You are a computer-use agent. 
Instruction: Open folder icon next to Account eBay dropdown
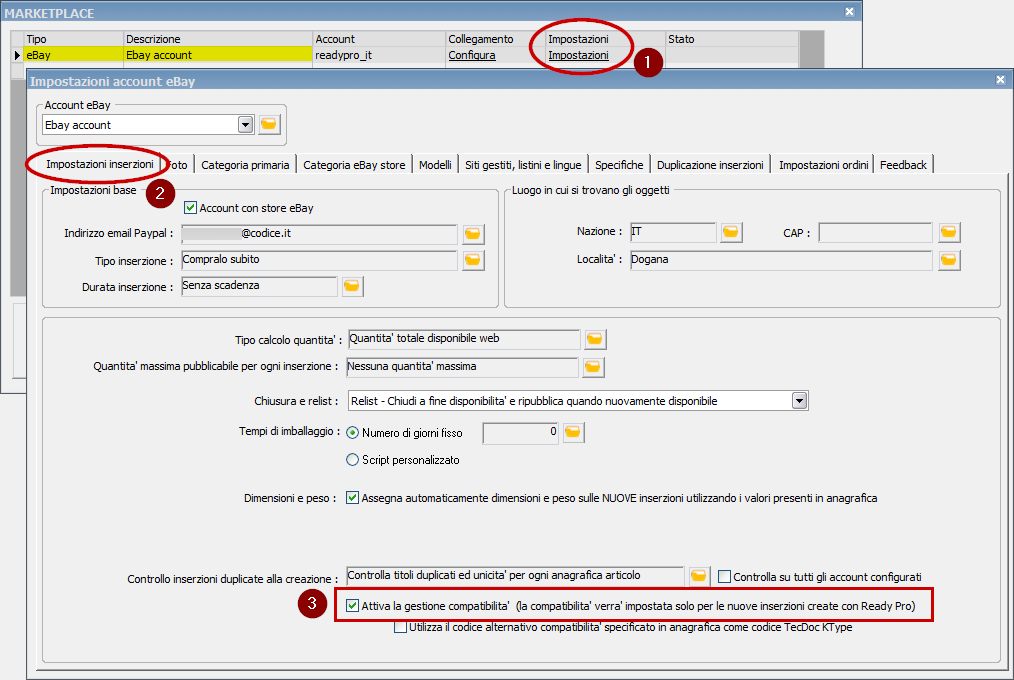269,124
